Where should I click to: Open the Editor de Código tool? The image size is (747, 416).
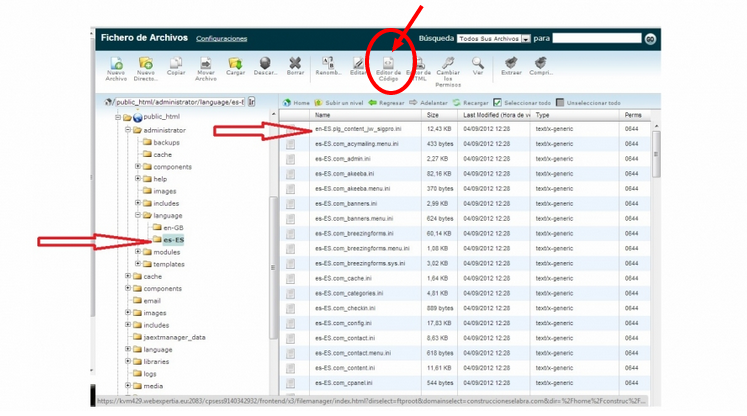pyautogui.click(x=388, y=63)
